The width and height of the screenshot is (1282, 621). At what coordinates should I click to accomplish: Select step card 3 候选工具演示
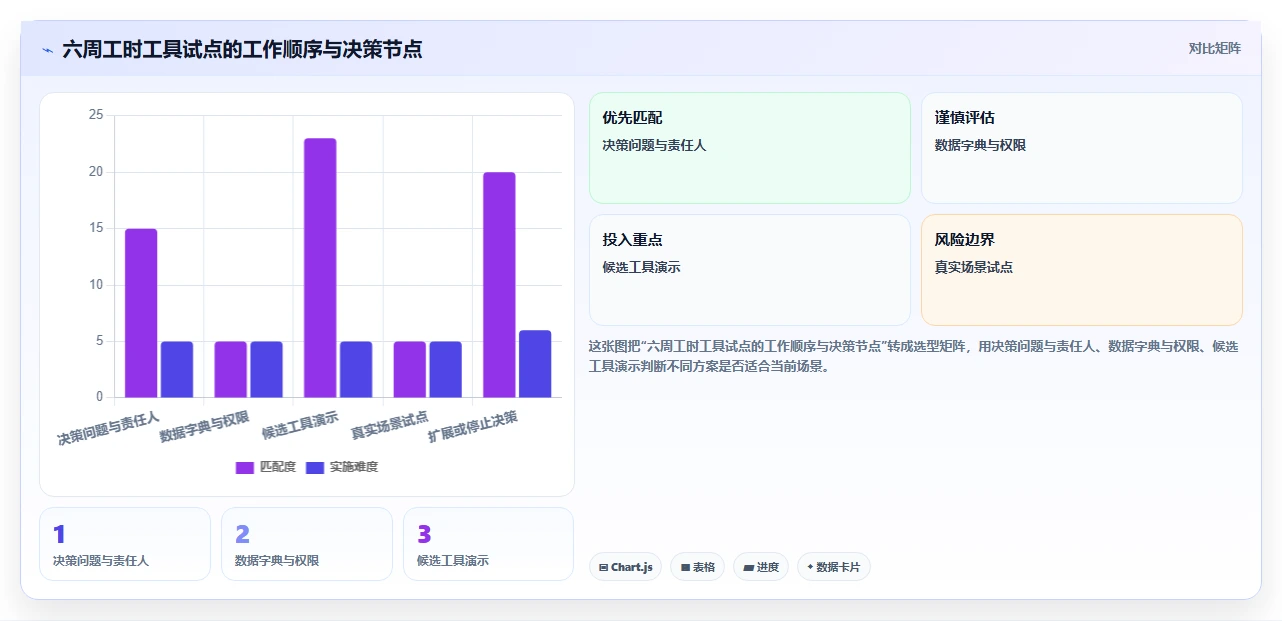pos(489,544)
